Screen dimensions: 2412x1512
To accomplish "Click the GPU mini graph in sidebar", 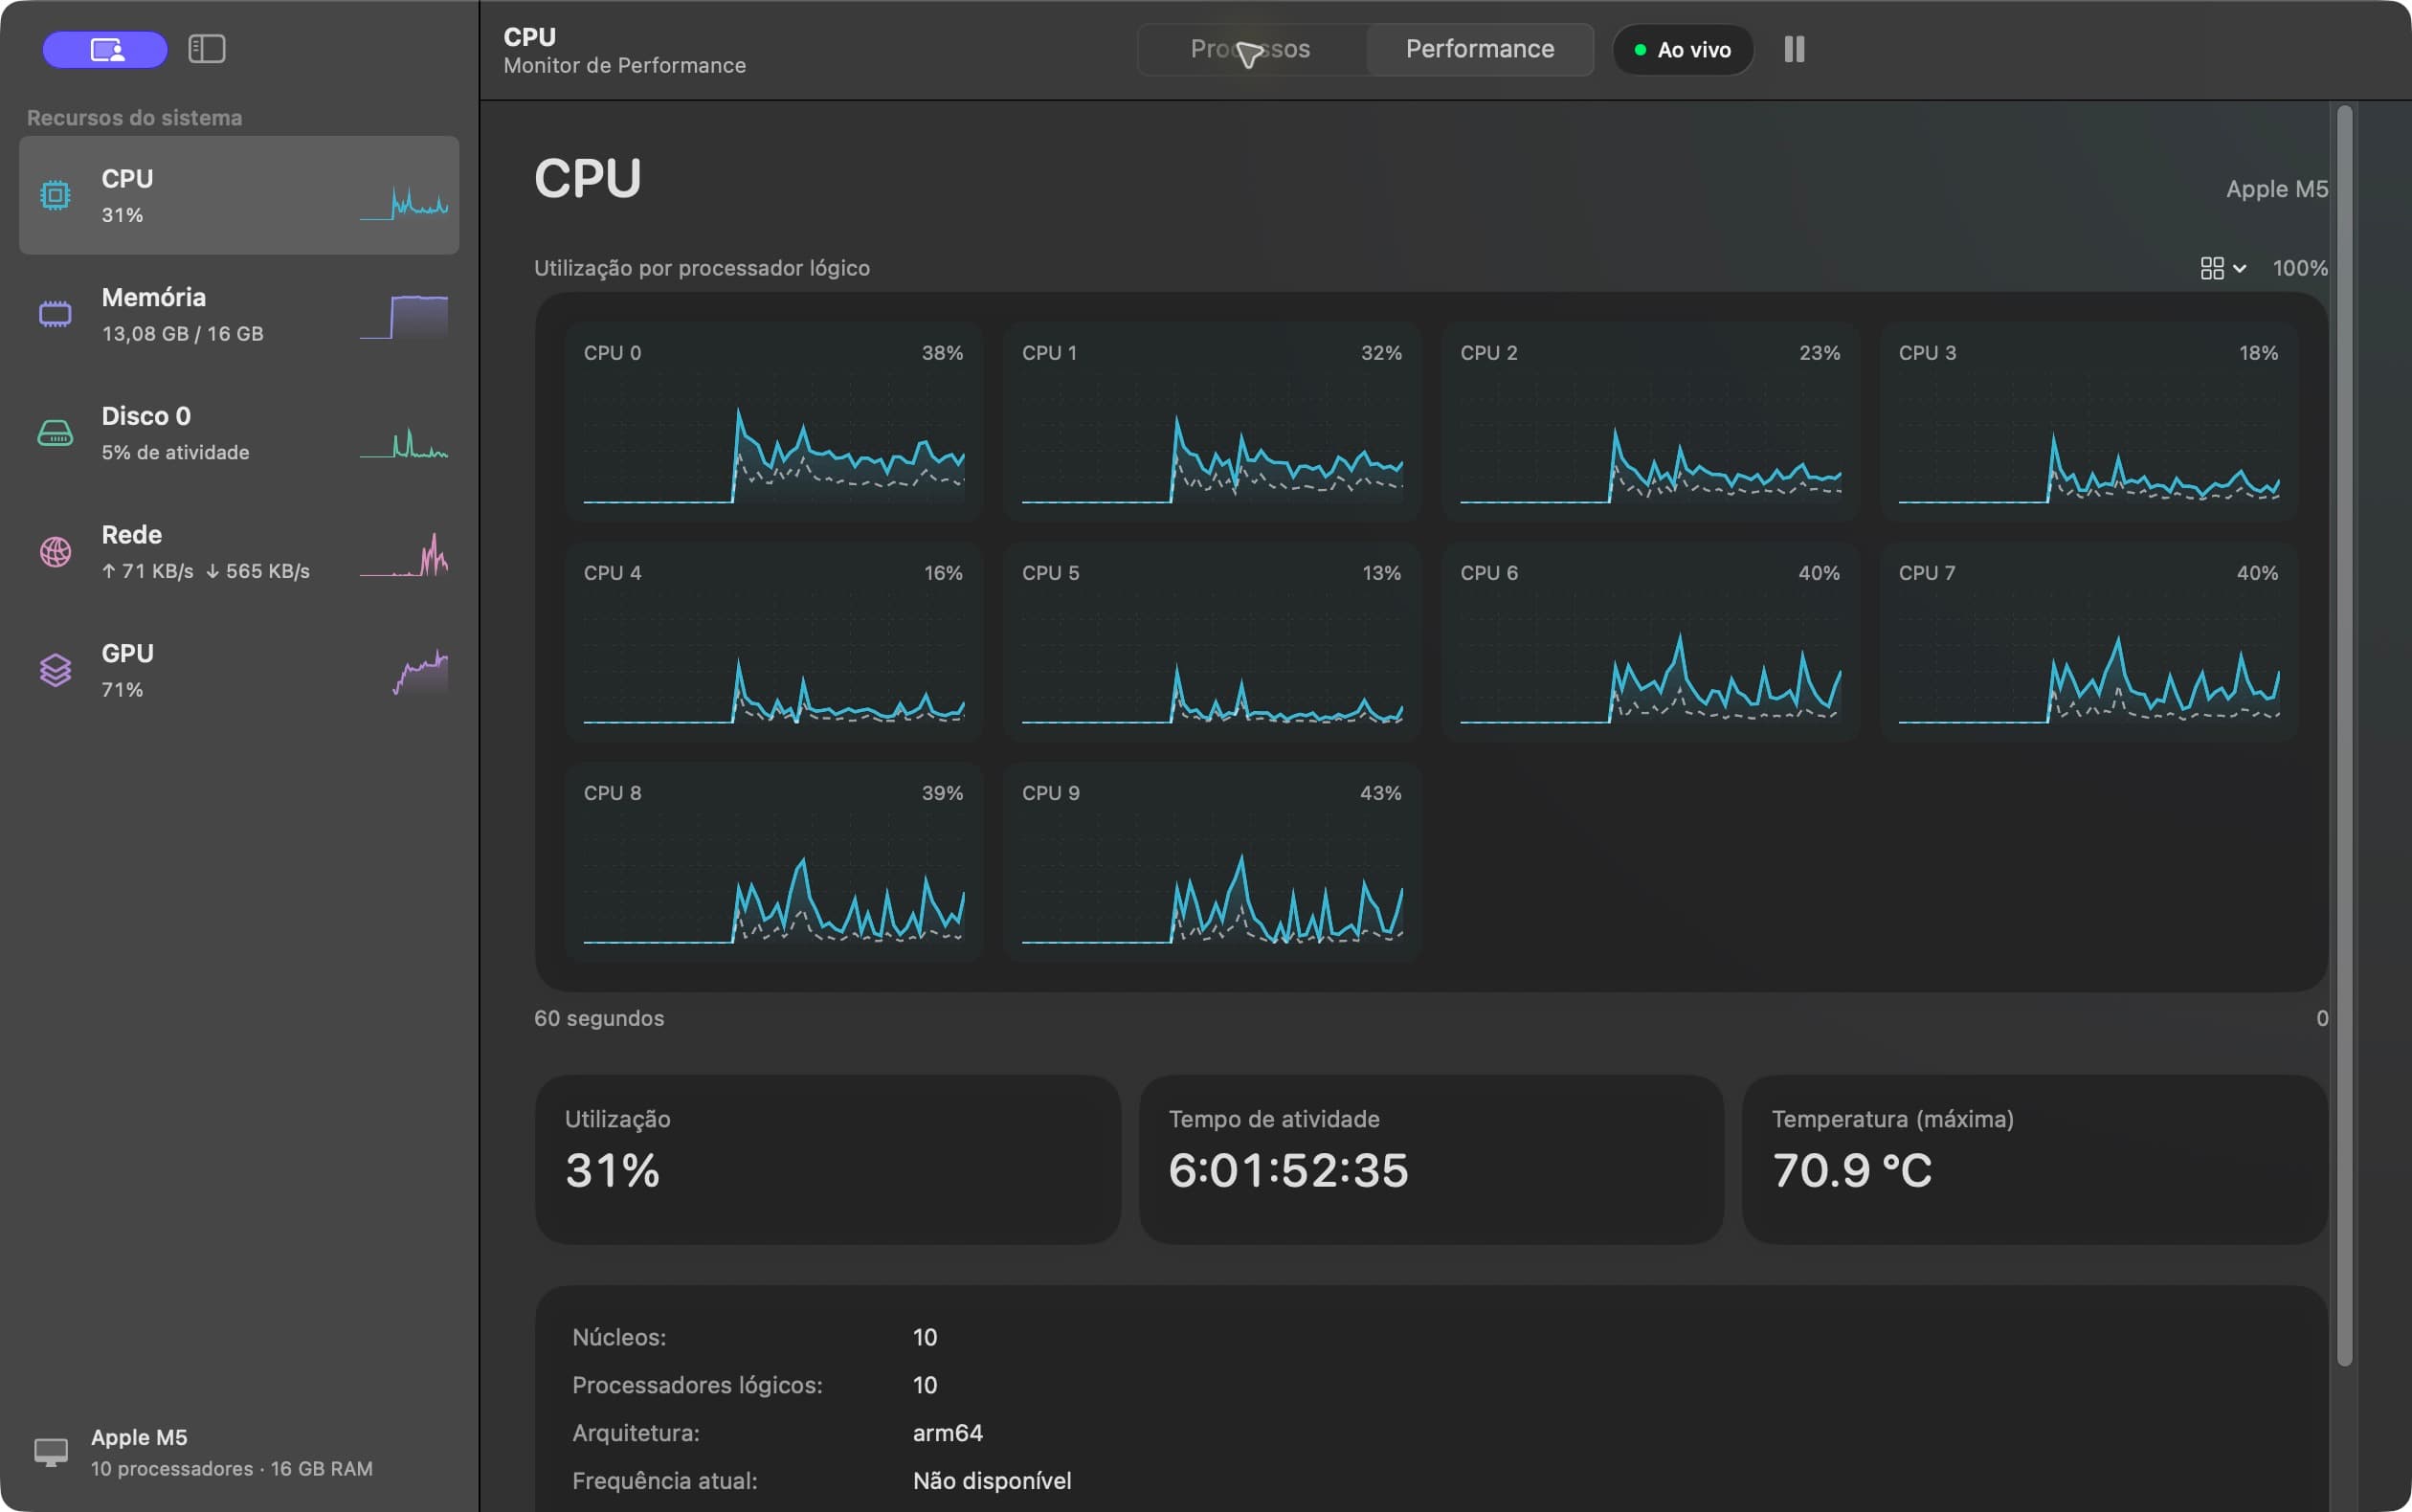I will point(420,672).
